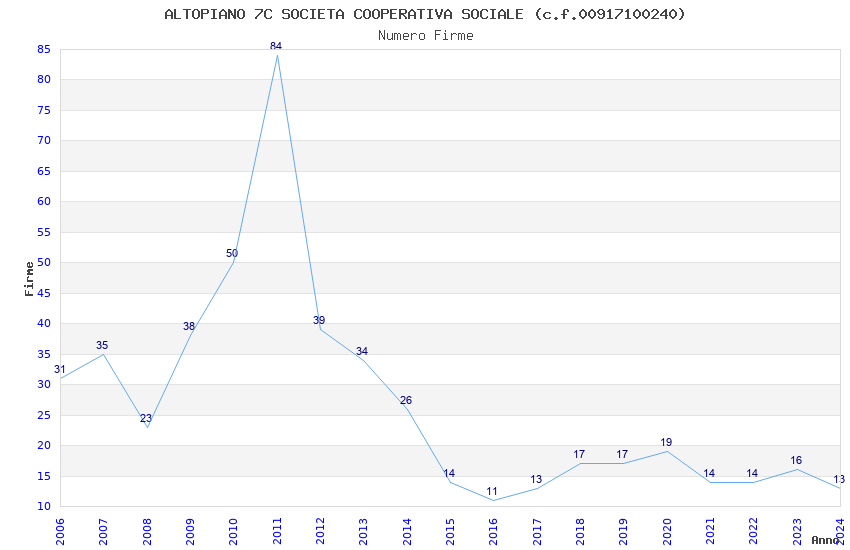The width and height of the screenshot is (850, 550).
Task: Click the data label 19 at 2020
Action: [x=666, y=442]
